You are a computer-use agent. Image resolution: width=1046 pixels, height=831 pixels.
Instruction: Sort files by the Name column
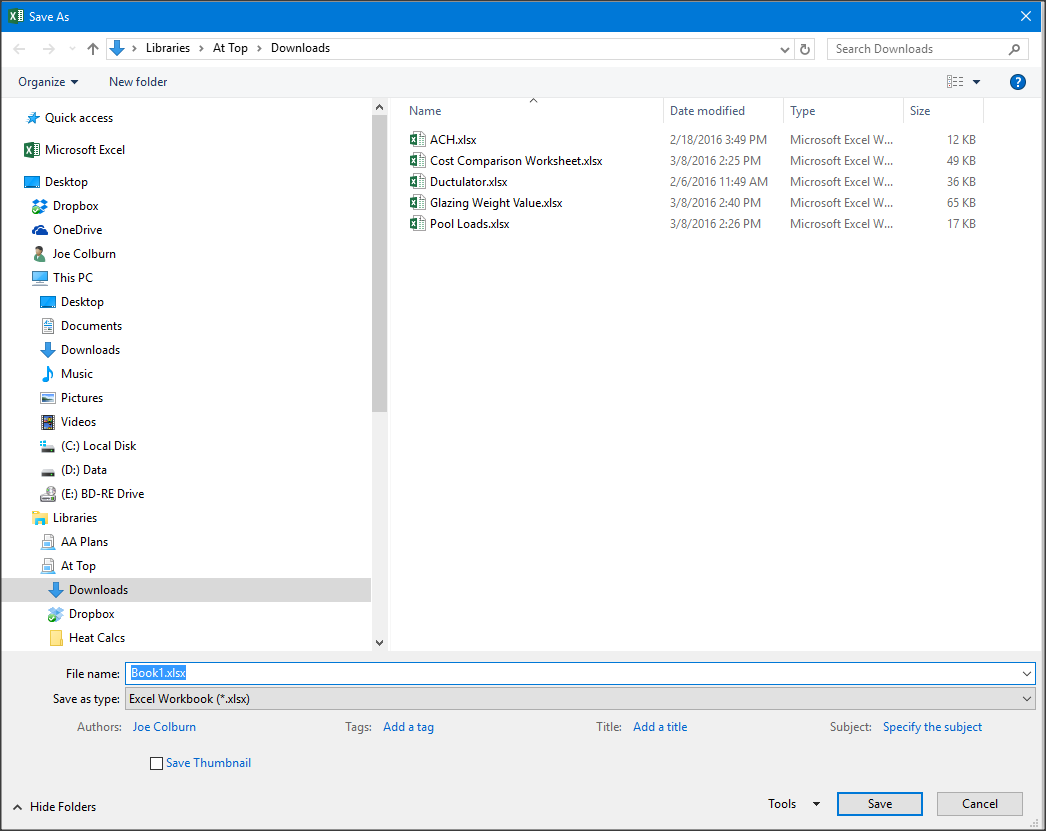point(424,110)
